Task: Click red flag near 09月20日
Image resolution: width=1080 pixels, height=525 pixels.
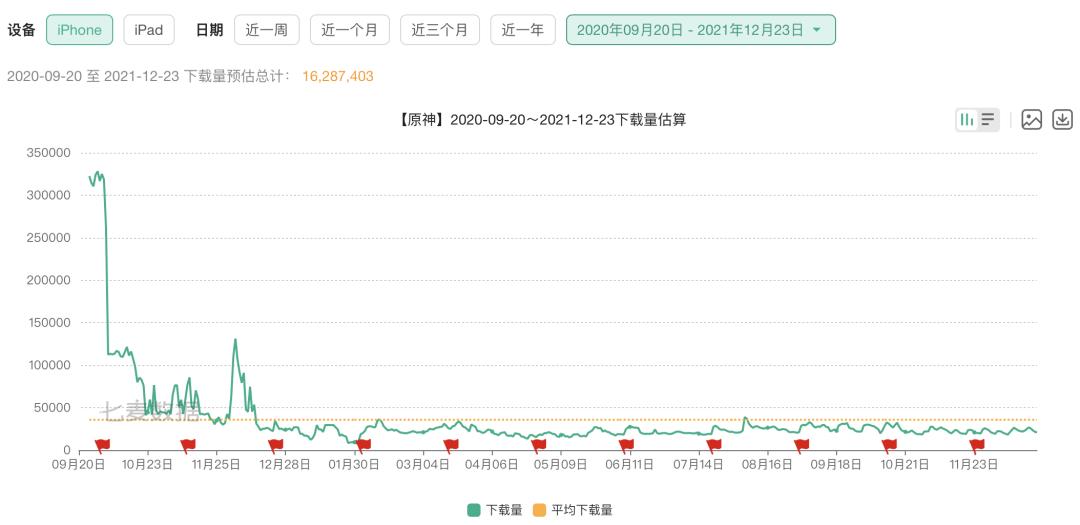Action: click(x=102, y=445)
